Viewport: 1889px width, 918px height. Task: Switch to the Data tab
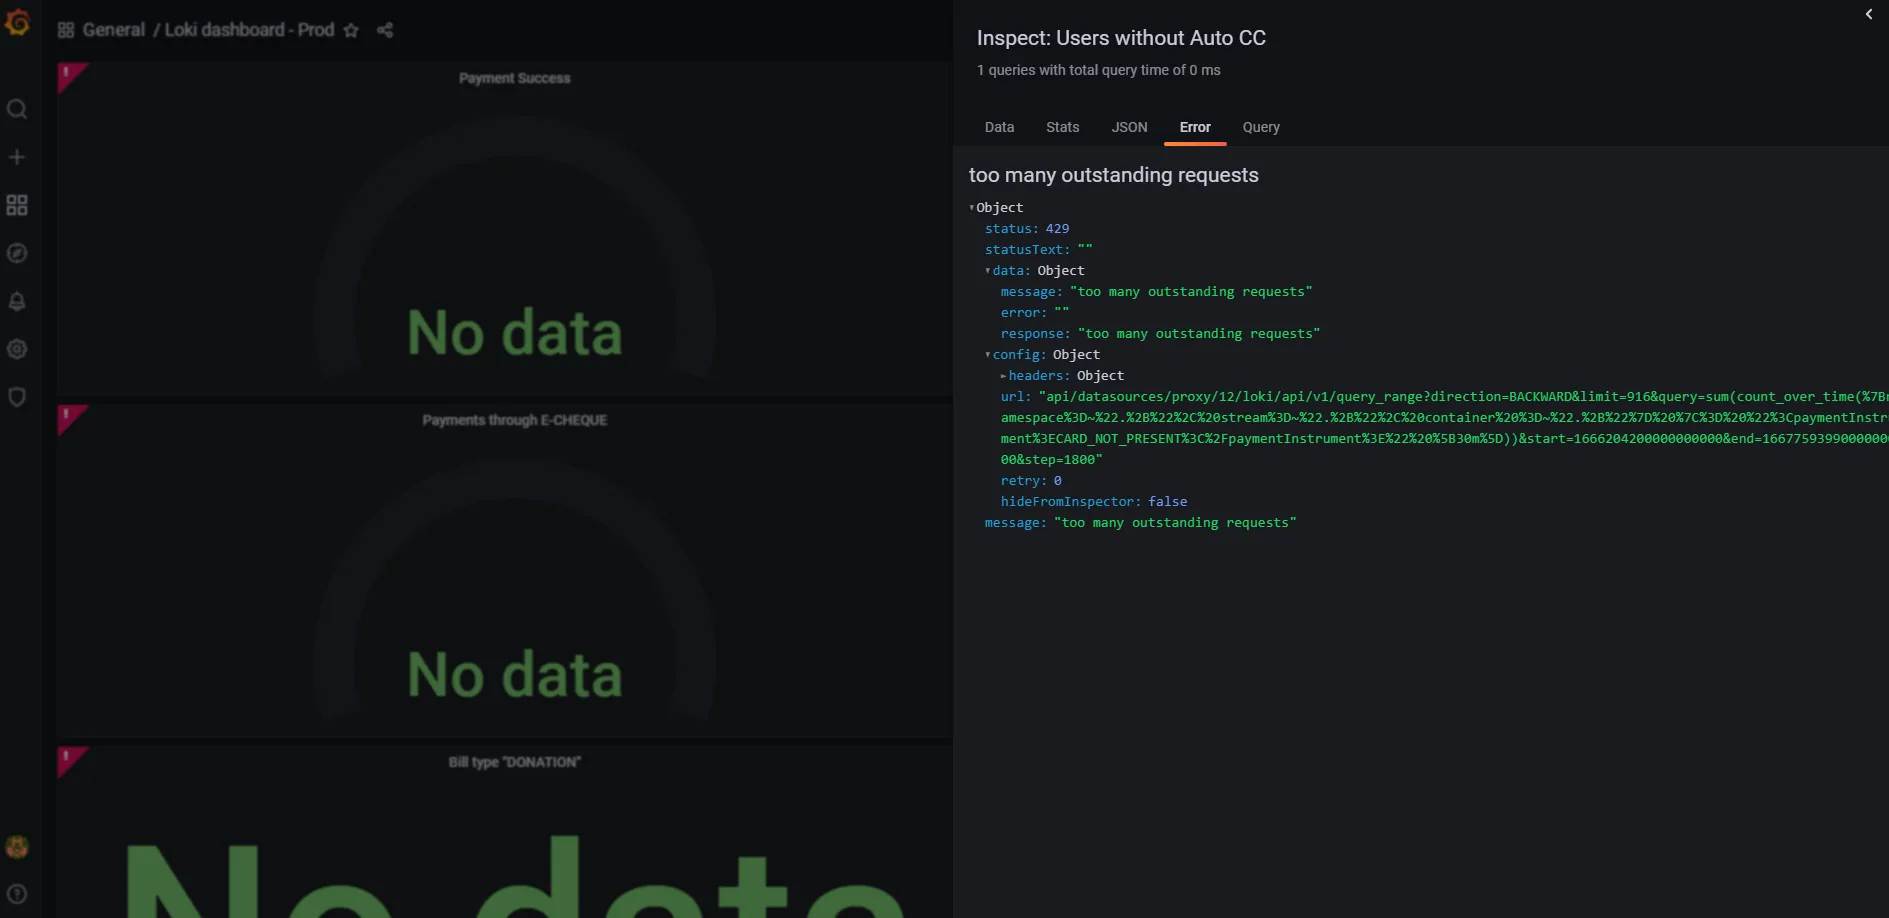click(999, 127)
